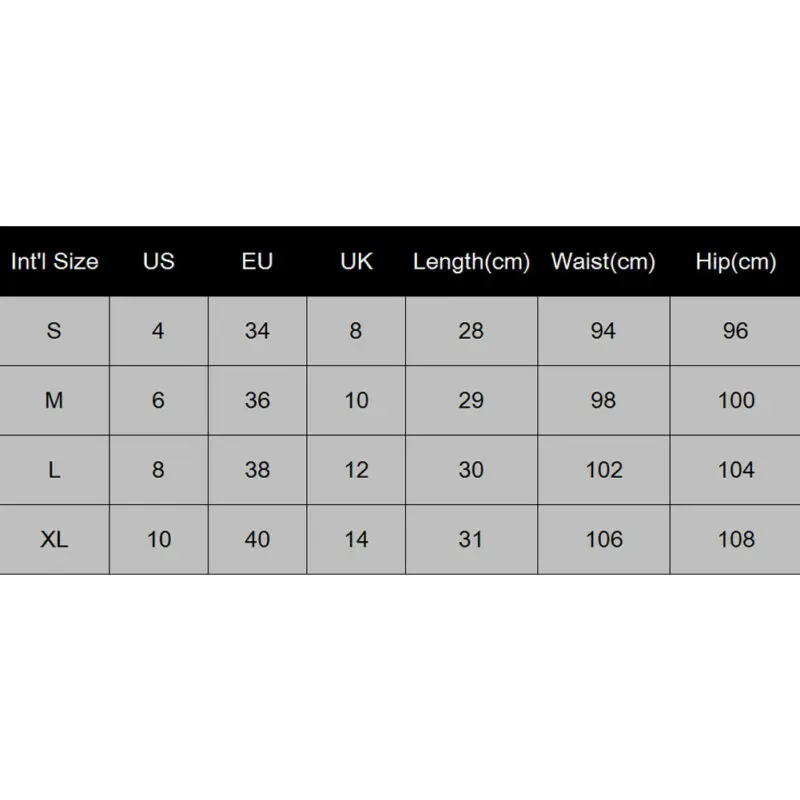Screen dimensions: 800x800
Task: Select the length value 30 cell
Action: click(x=471, y=470)
